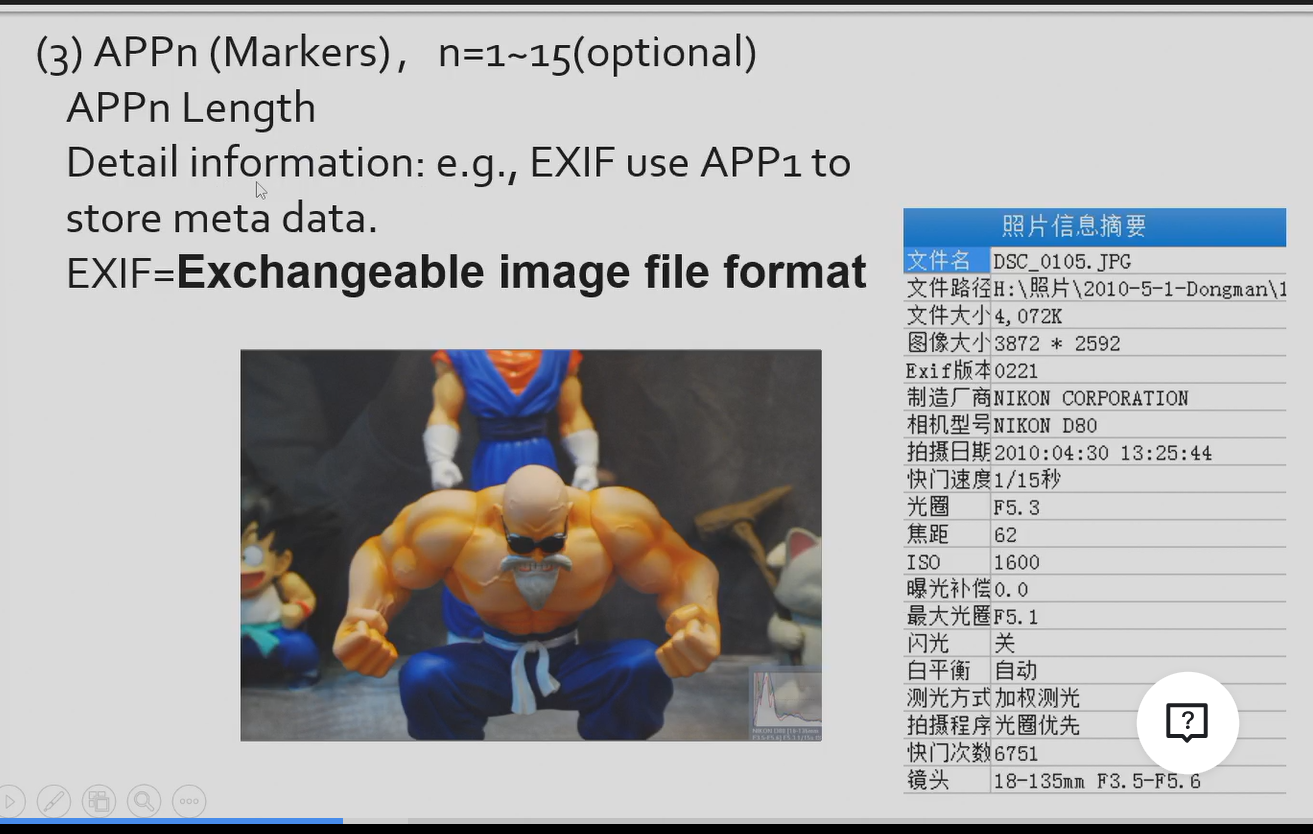Select the pen annotation tool
This screenshot has height=834, width=1313.
(x=53, y=801)
